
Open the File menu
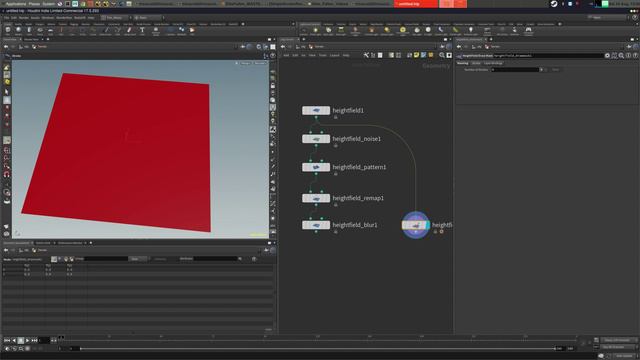(6, 18)
